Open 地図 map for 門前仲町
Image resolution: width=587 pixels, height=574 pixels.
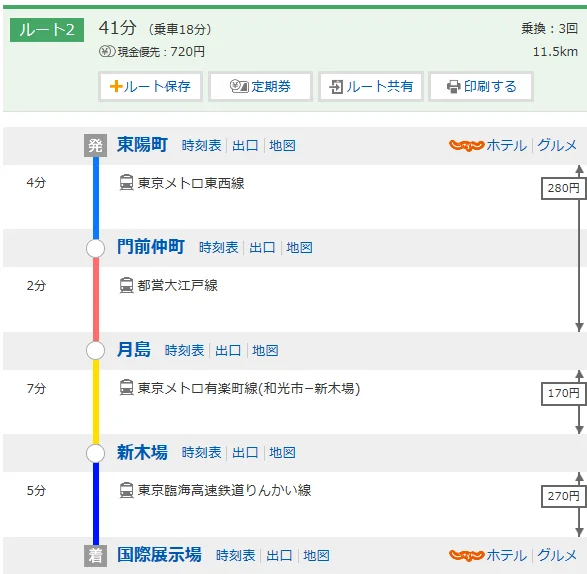299,247
